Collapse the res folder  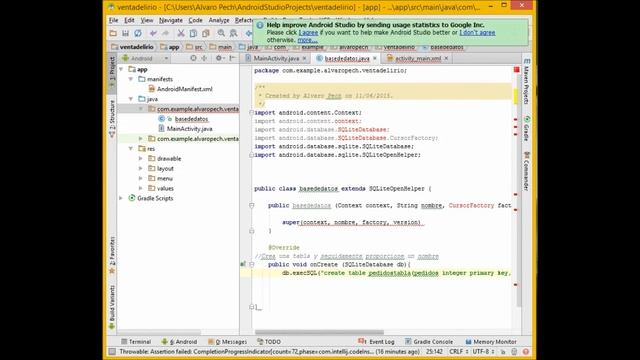point(131,149)
